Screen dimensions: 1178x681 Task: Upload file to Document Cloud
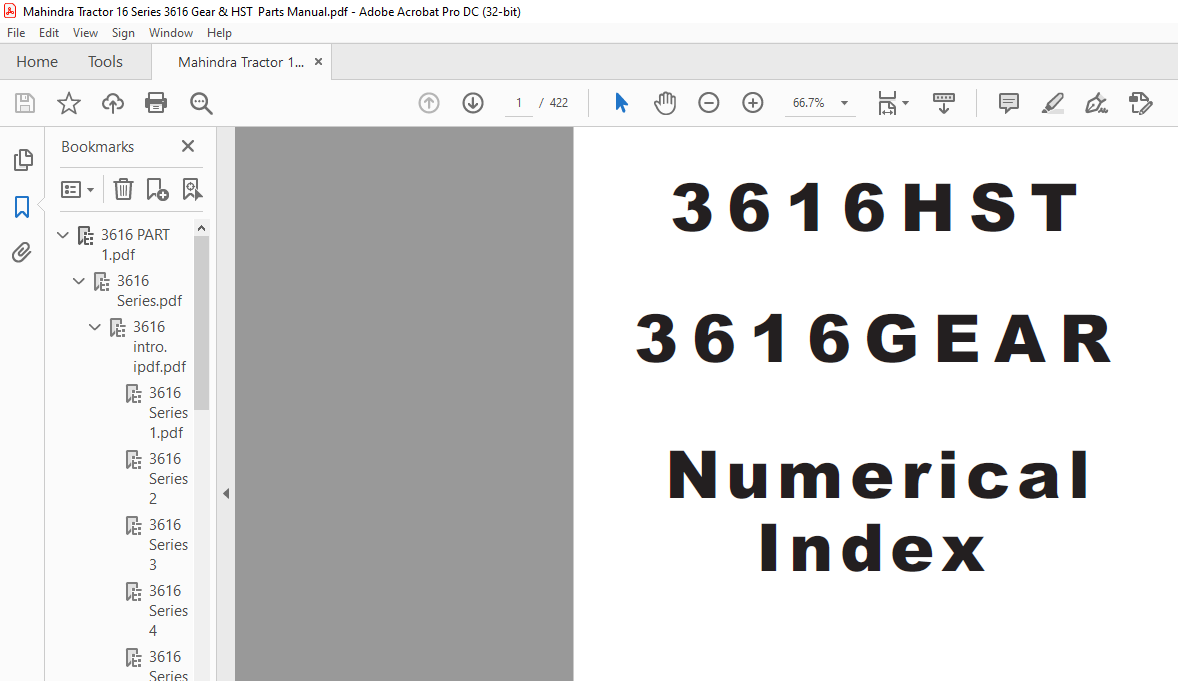click(113, 103)
